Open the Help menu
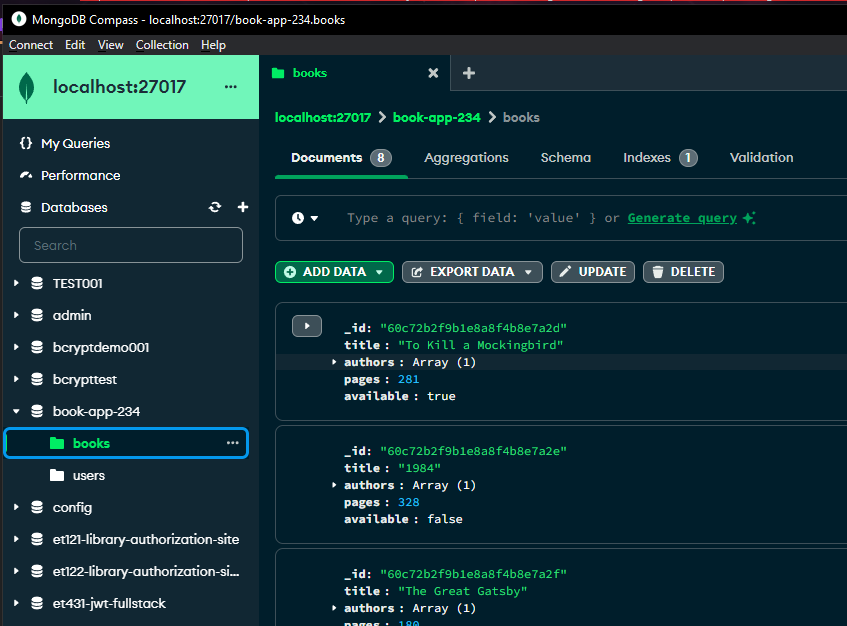This screenshot has height=626, width=847. [x=213, y=45]
